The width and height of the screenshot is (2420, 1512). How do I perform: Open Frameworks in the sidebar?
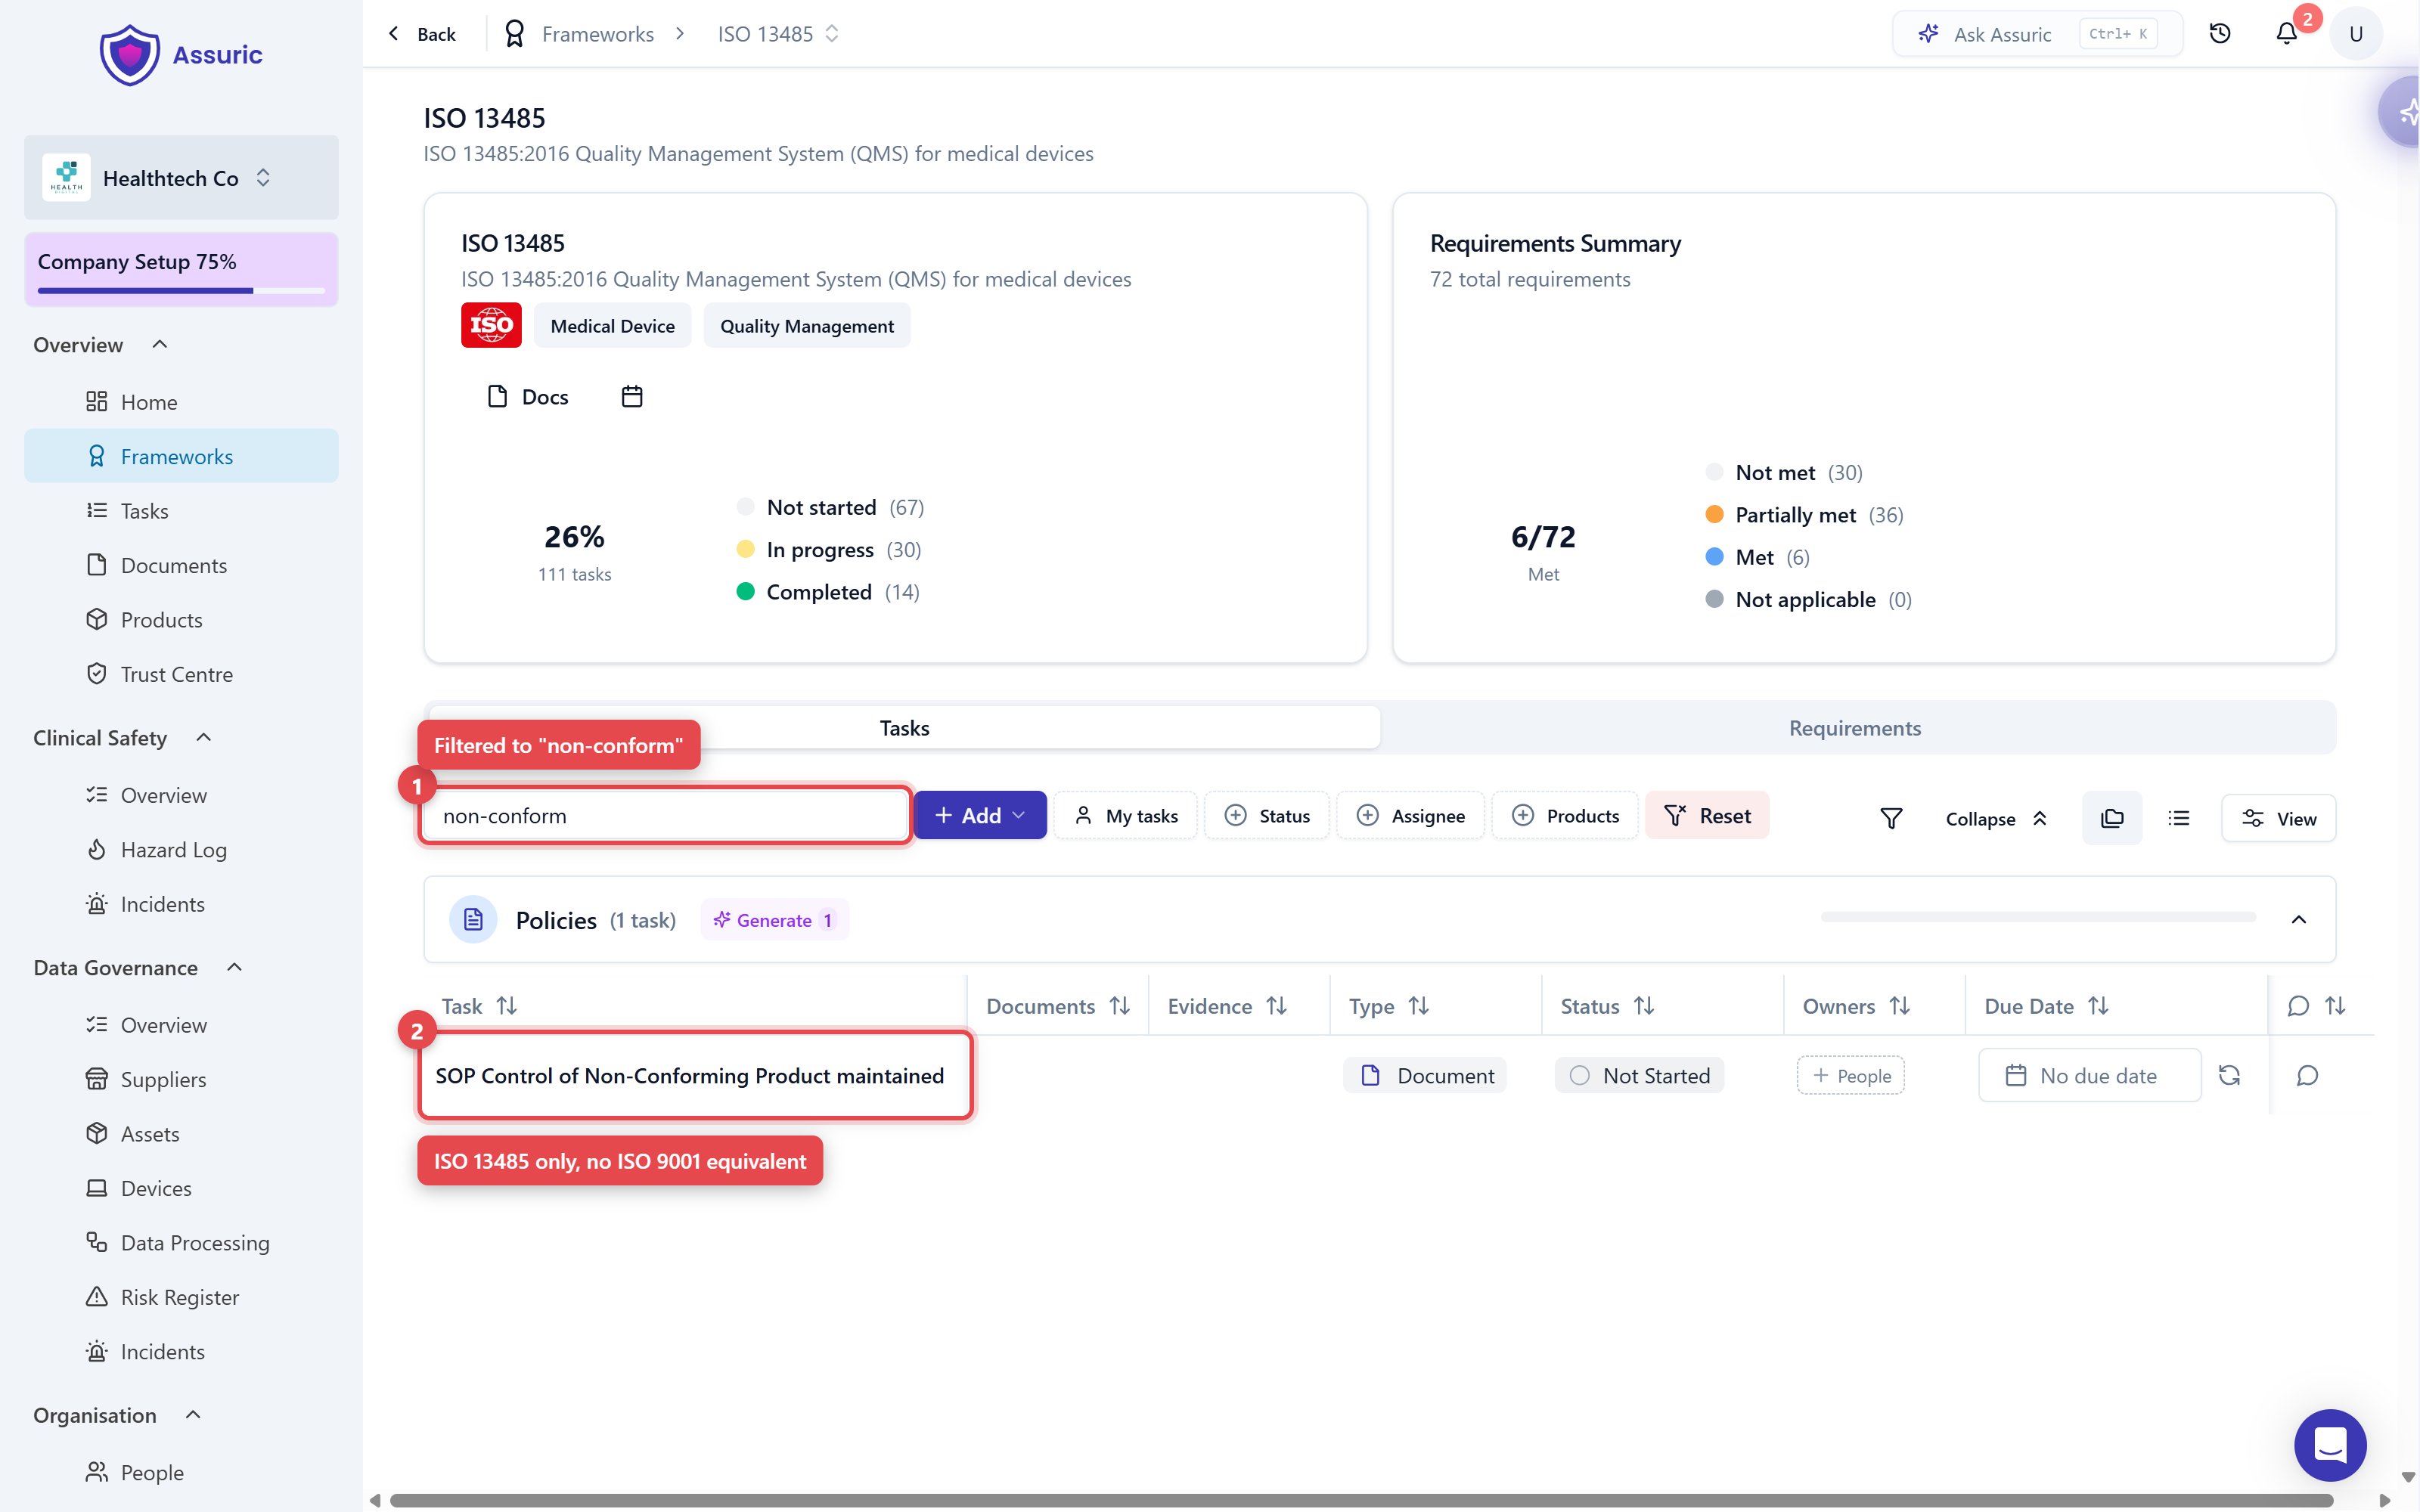coord(181,456)
